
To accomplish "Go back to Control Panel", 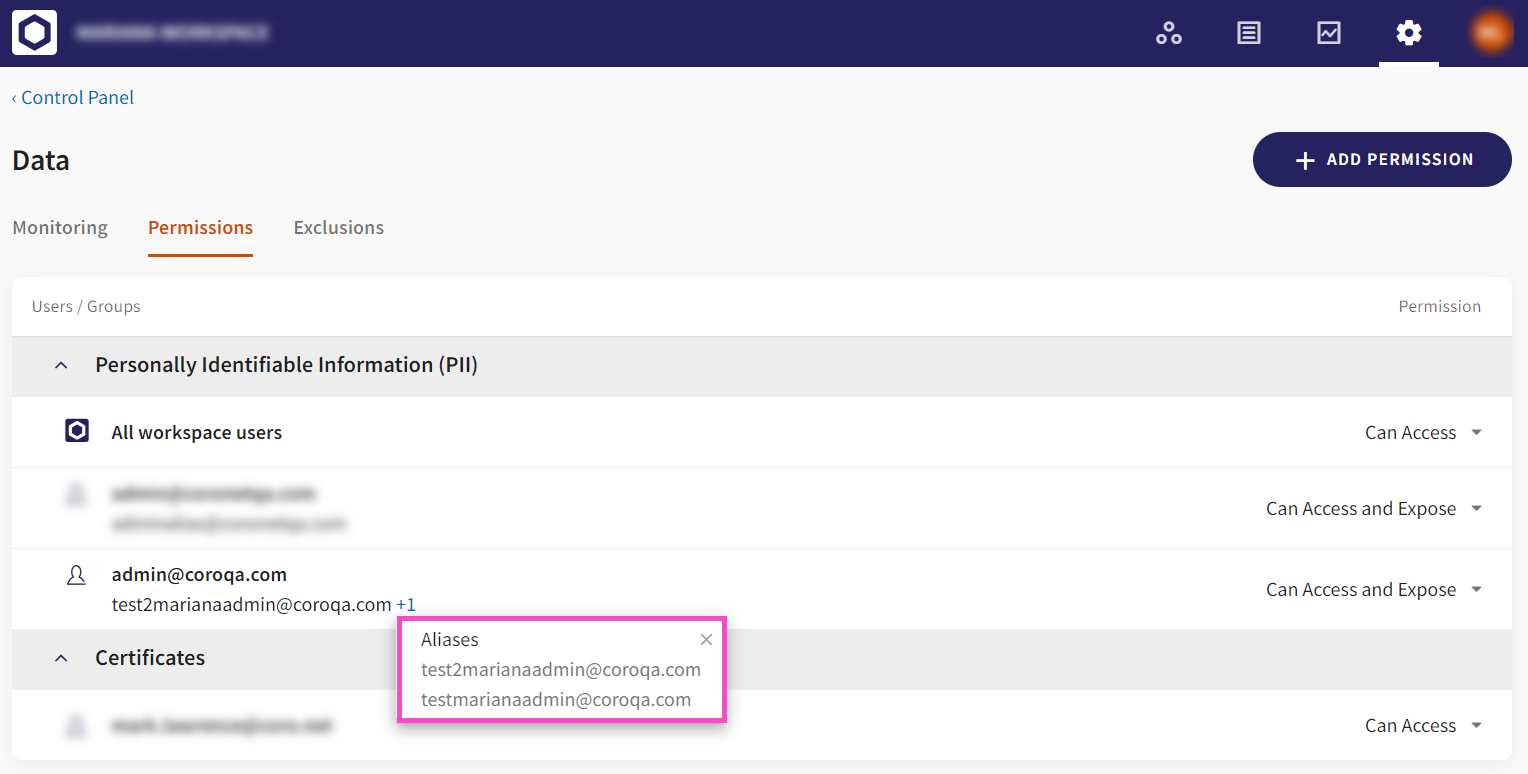I will click(73, 98).
